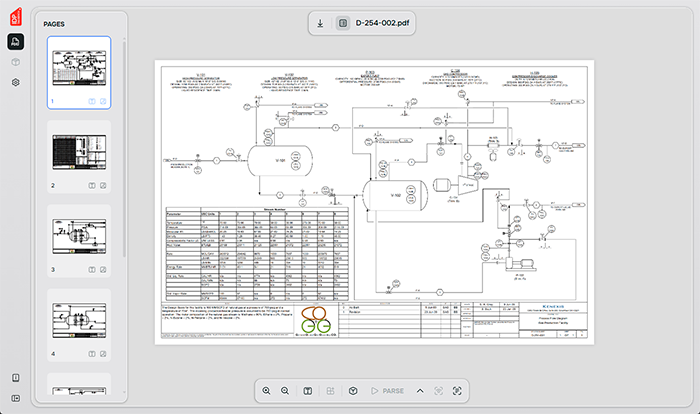700x414 pixels.
Task: Toggle the edit icon on page 2 thumbnail
Action: [x=104, y=185]
